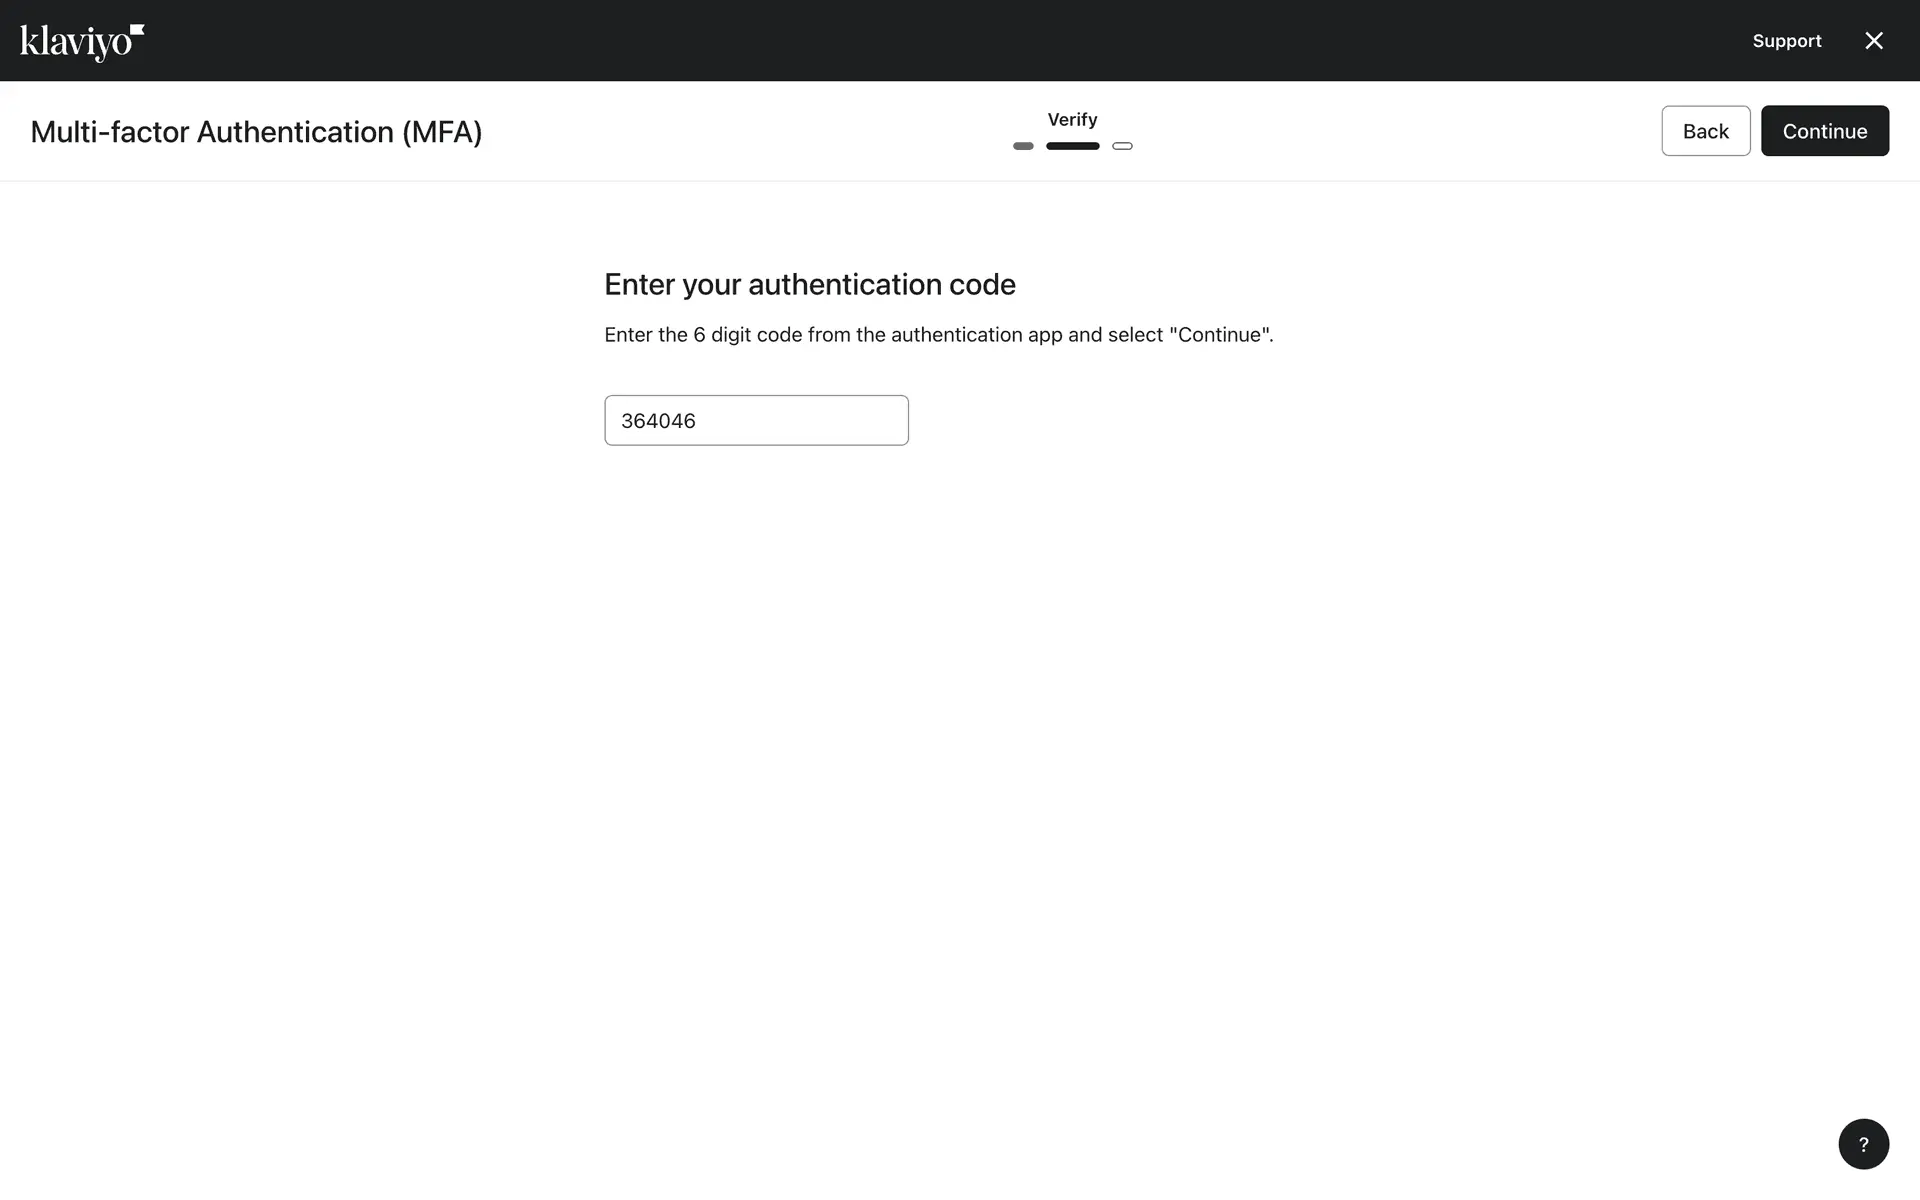
Task: Click empty right end of code field
Action: pyautogui.click(x=870, y=420)
